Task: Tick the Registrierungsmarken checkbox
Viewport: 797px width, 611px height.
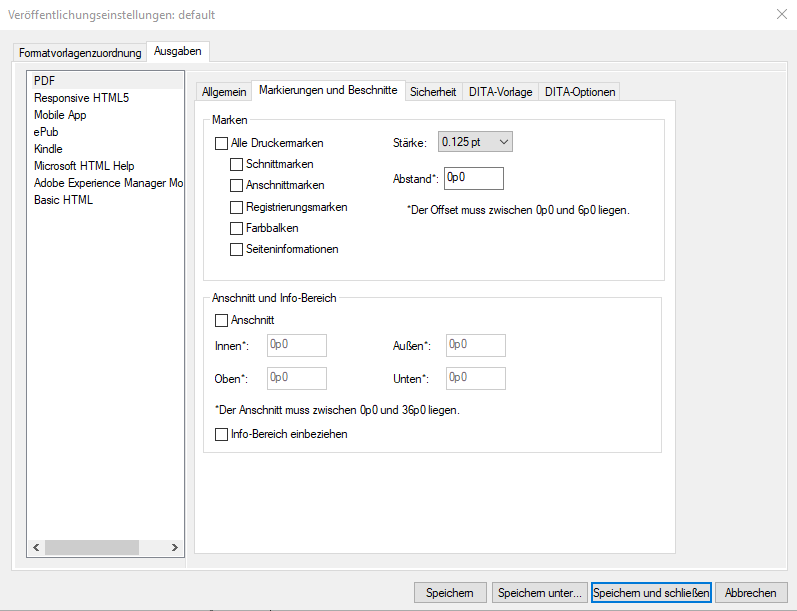Action: (x=237, y=207)
